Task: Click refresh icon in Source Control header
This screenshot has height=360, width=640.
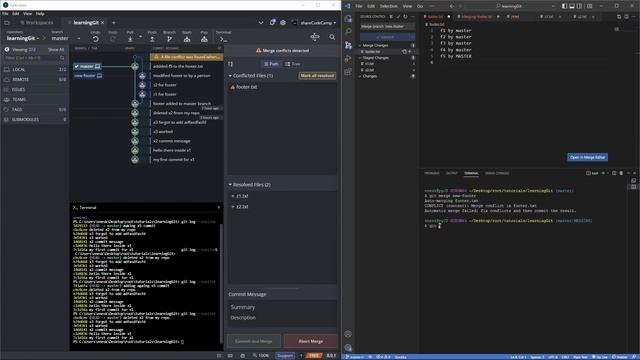Action: click(405, 17)
